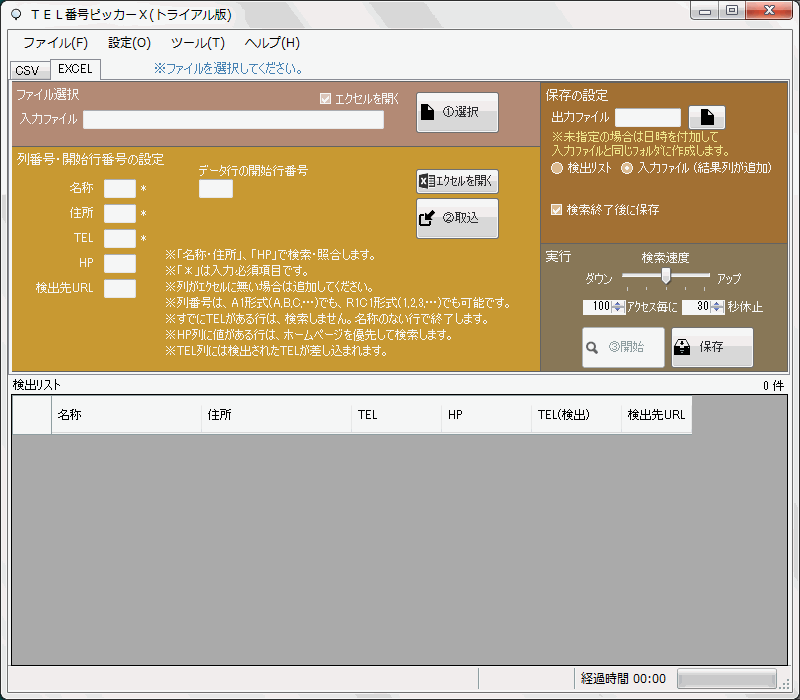Click the 入力ファイル text field
The width and height of the screenshot is (800, 700).
click(233, 120)
